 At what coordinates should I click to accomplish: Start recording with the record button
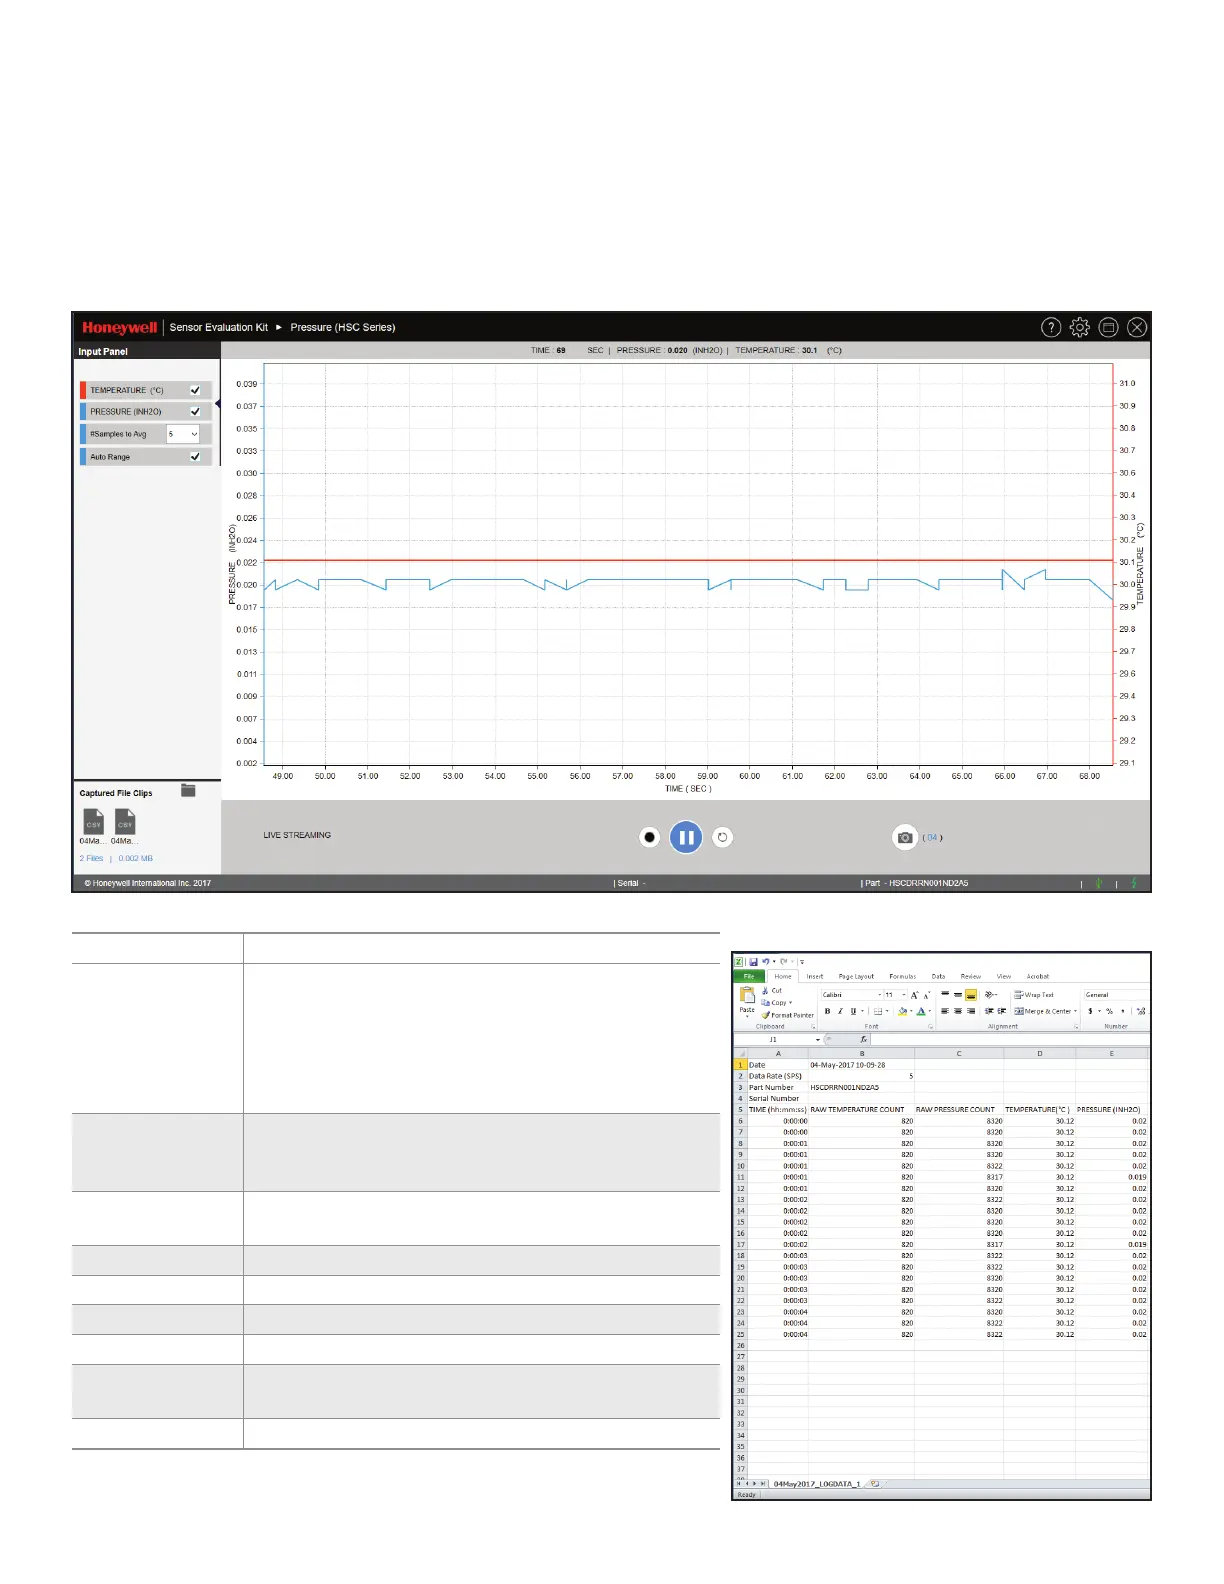click(650, 838)
